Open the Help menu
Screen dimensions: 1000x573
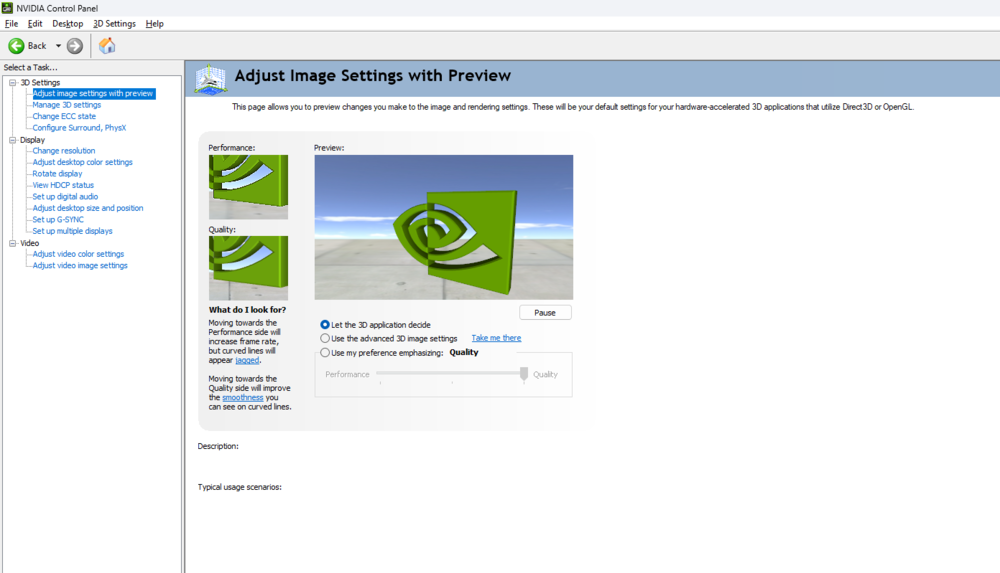[x=154, y=24]
